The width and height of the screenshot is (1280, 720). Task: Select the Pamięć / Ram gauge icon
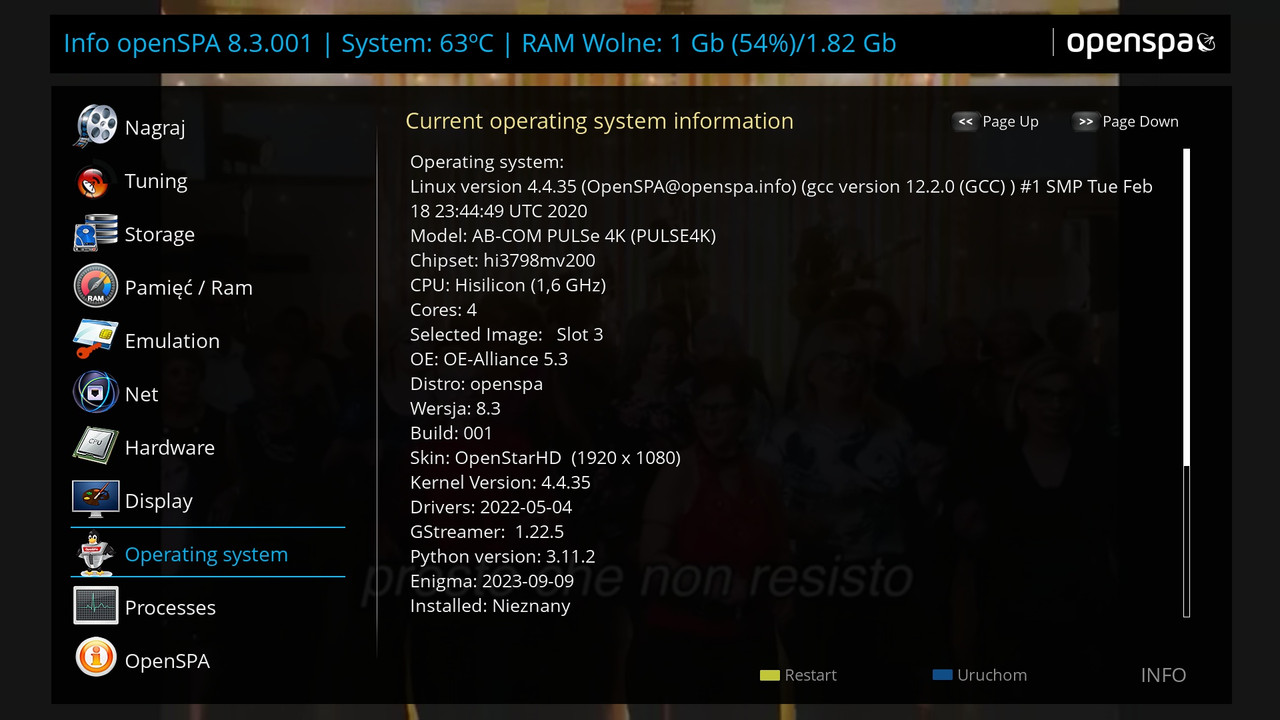click(96, 287)
